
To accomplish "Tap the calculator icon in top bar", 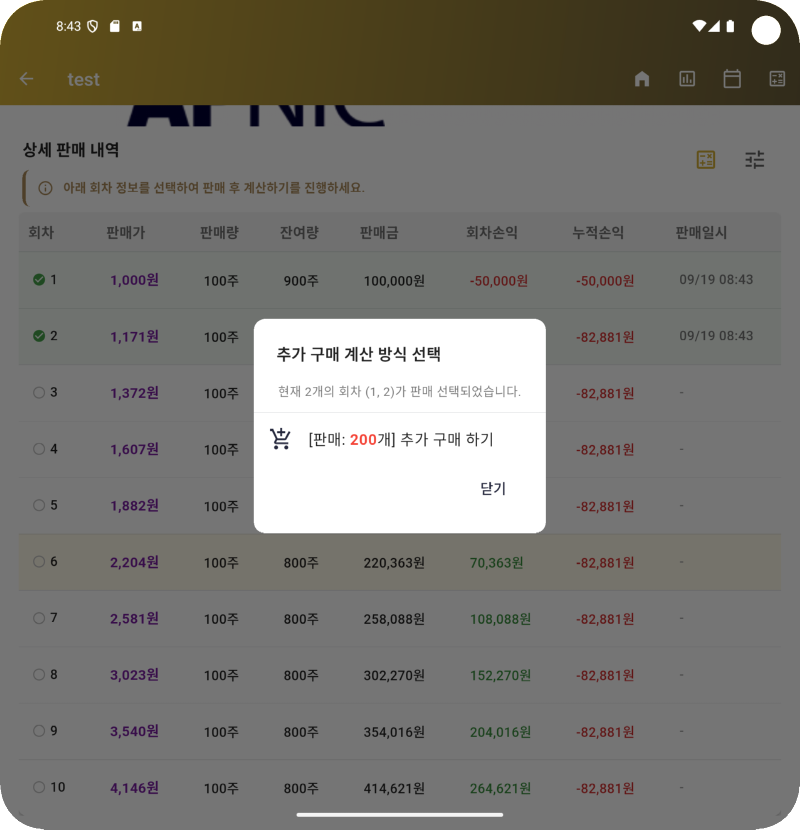I will tap(777, 79).
